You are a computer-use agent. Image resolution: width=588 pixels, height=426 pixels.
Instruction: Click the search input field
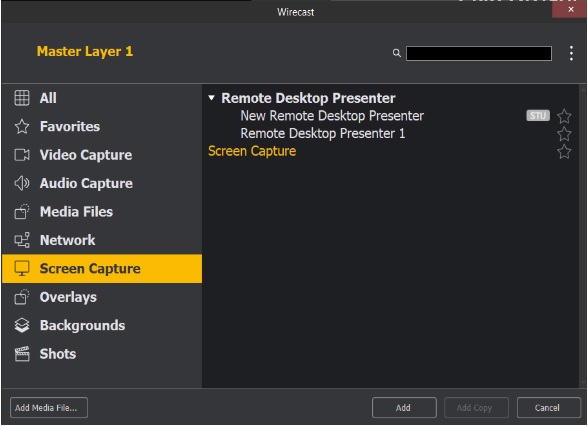(x=478, y=53)
